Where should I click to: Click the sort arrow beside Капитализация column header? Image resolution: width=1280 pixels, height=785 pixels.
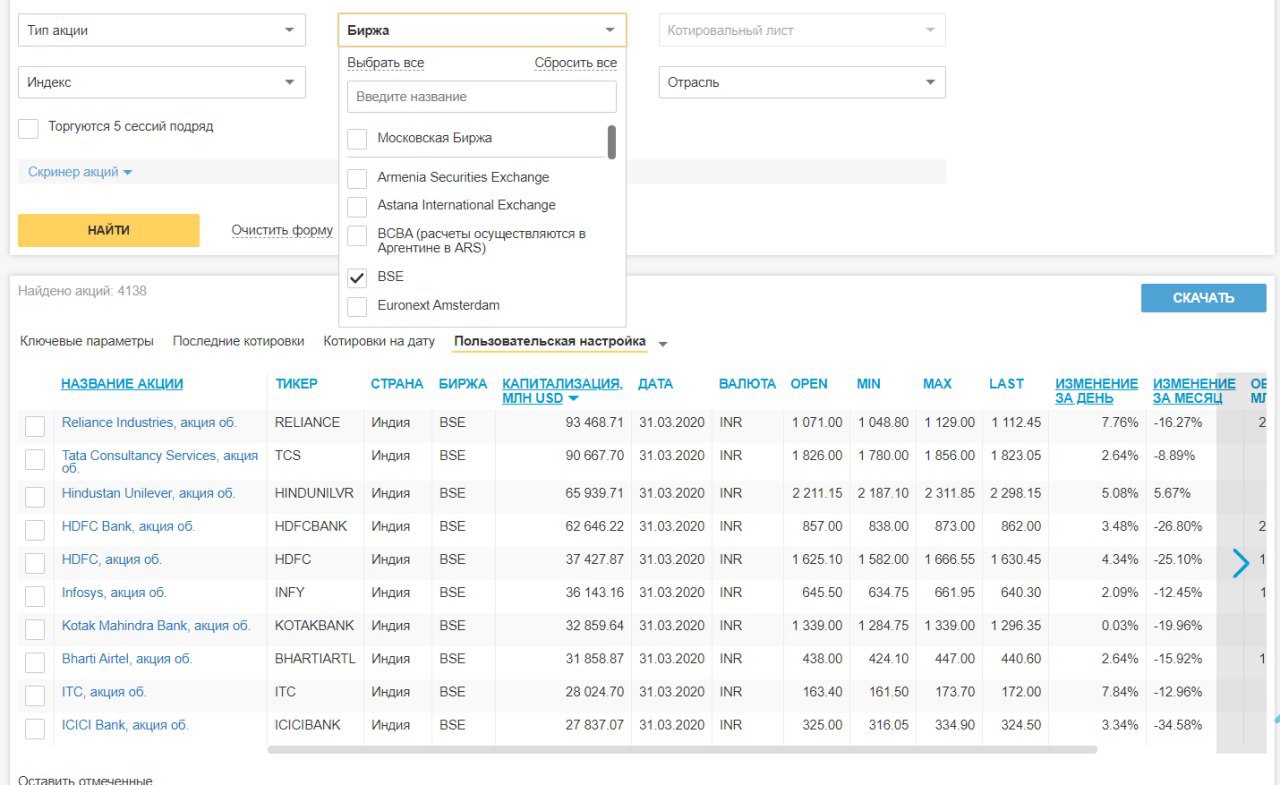(x=573, y=399)
